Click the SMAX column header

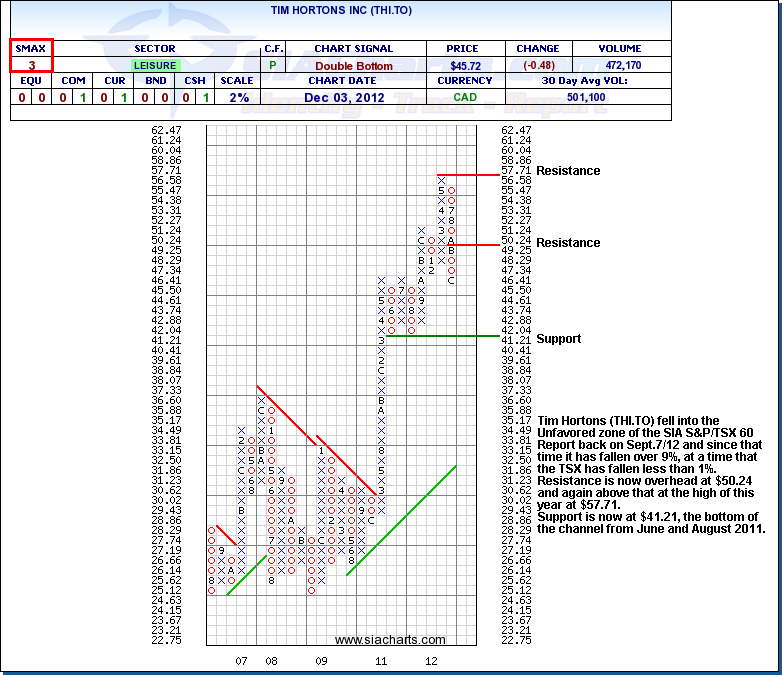(31, 48)
